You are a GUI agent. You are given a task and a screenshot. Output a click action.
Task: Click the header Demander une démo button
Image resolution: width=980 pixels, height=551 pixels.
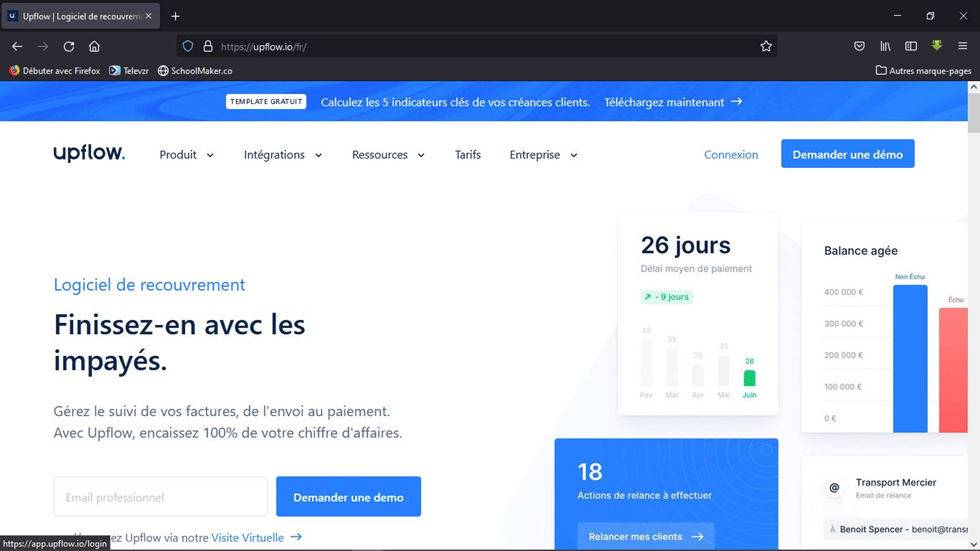tap(847, 154)
